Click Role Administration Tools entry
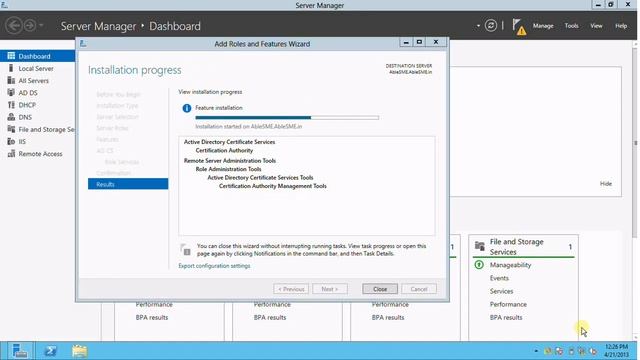The height and width of the screenshot is (360, 640). coord(228,169)
